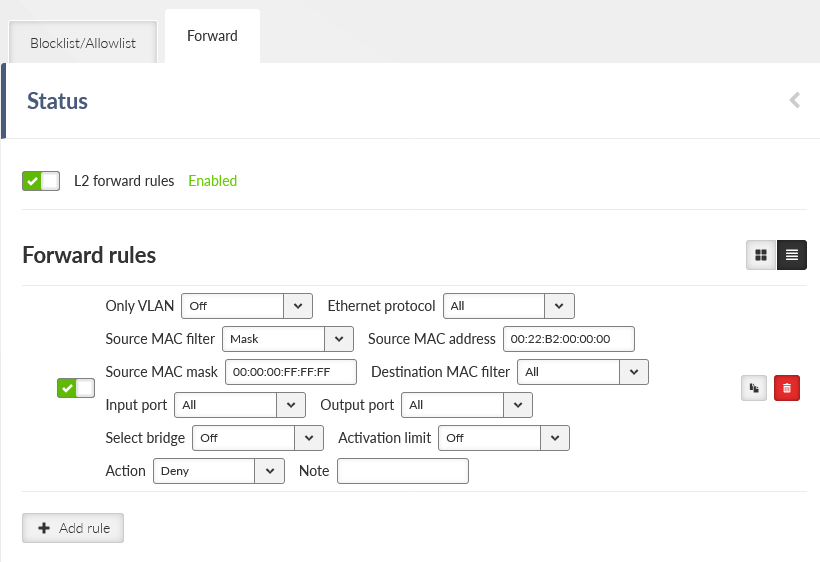The image size is (820, 562).
Task: Switch to list view icon
Action: (792, 255)
